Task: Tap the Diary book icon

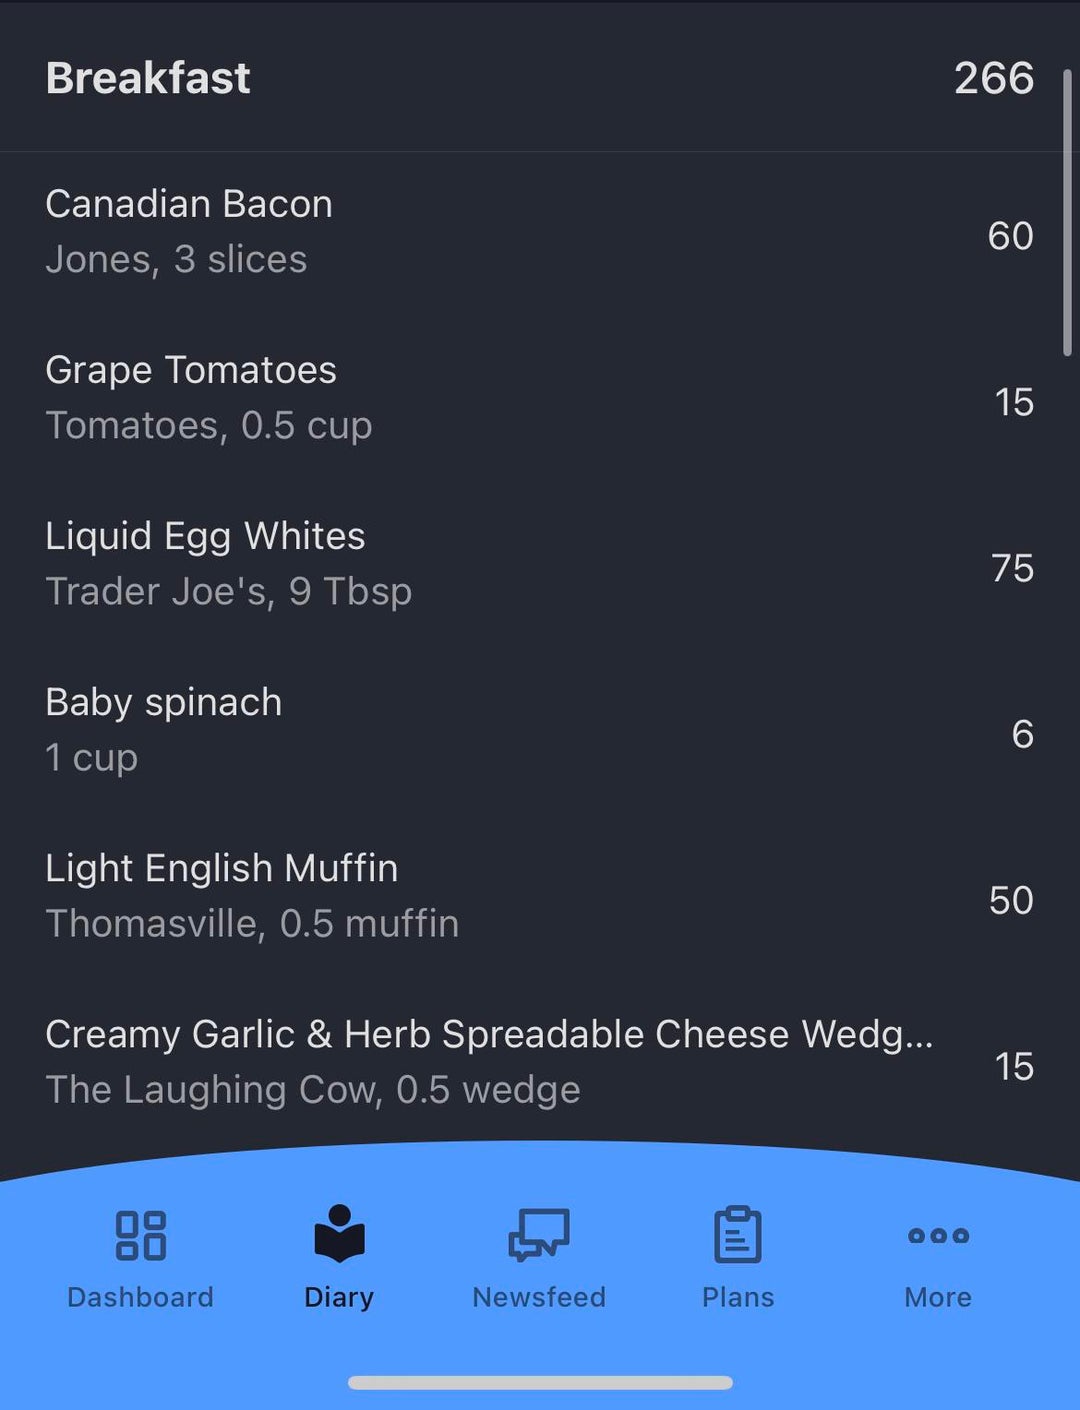Action: [339, 1233]
